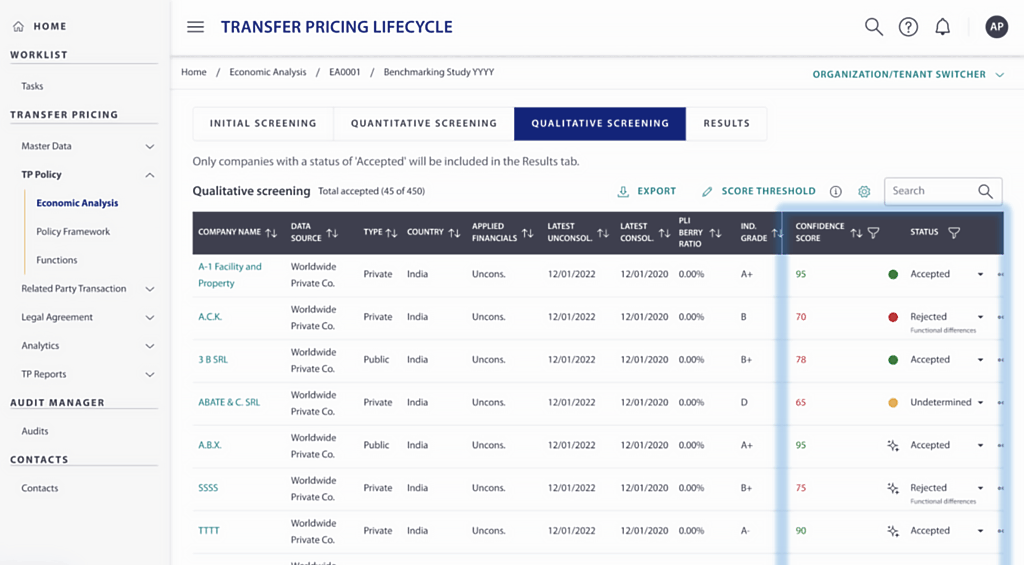Filter the Status column
This screenshot has width=1024, height=565.
(x=953, y=233)
